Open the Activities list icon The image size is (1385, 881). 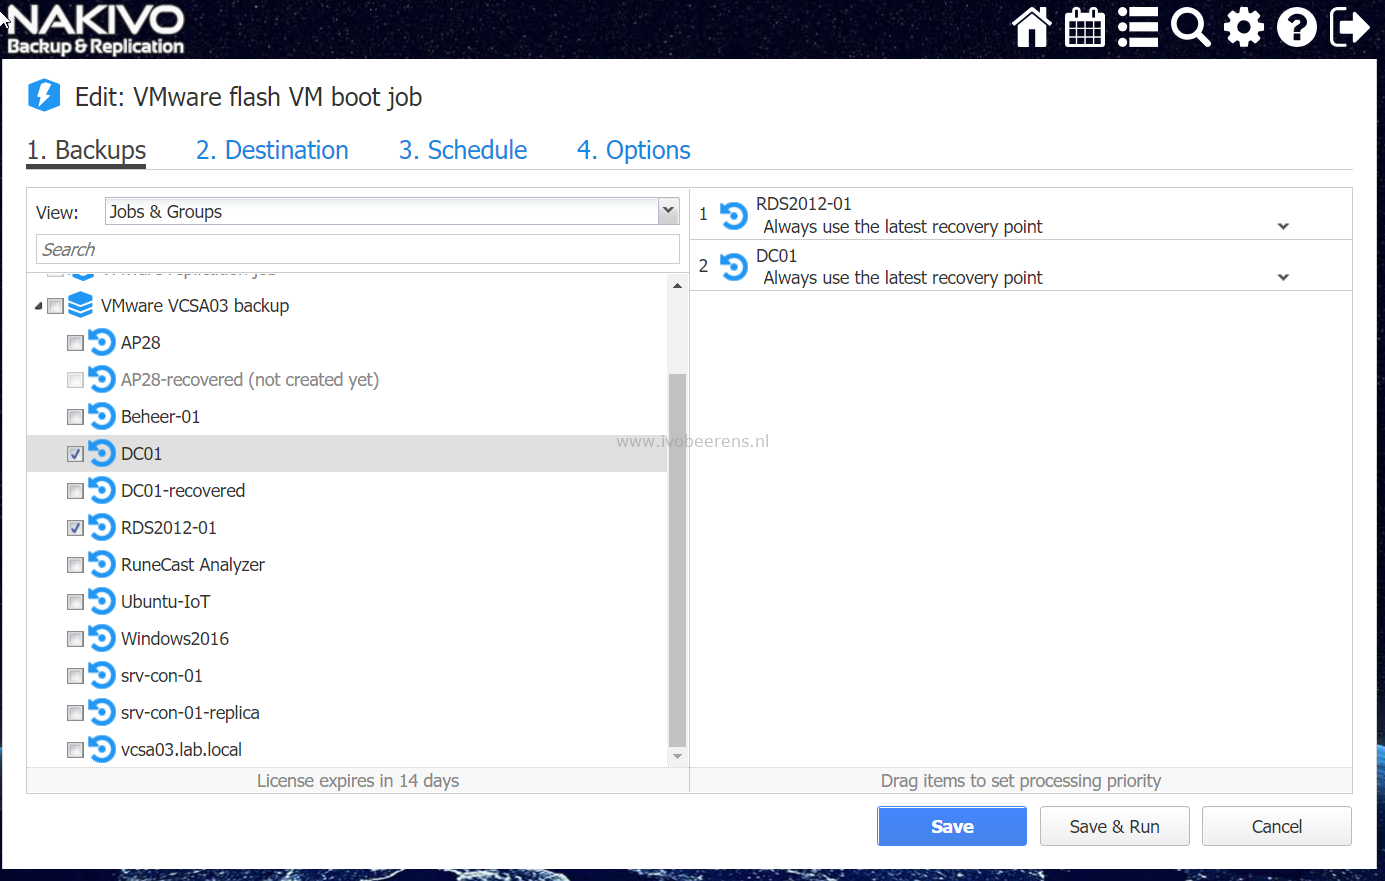point(1137,28)
